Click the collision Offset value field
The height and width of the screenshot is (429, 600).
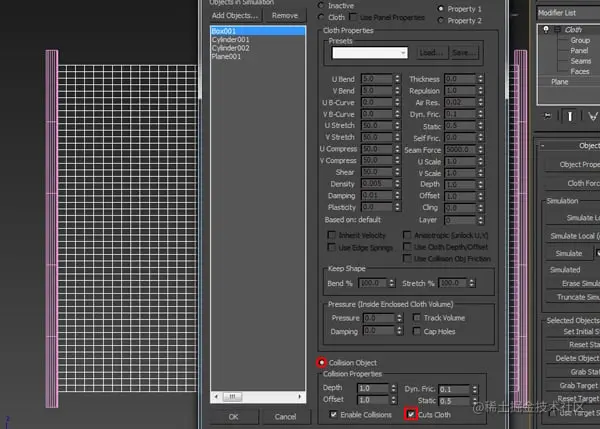click(373, 400)
